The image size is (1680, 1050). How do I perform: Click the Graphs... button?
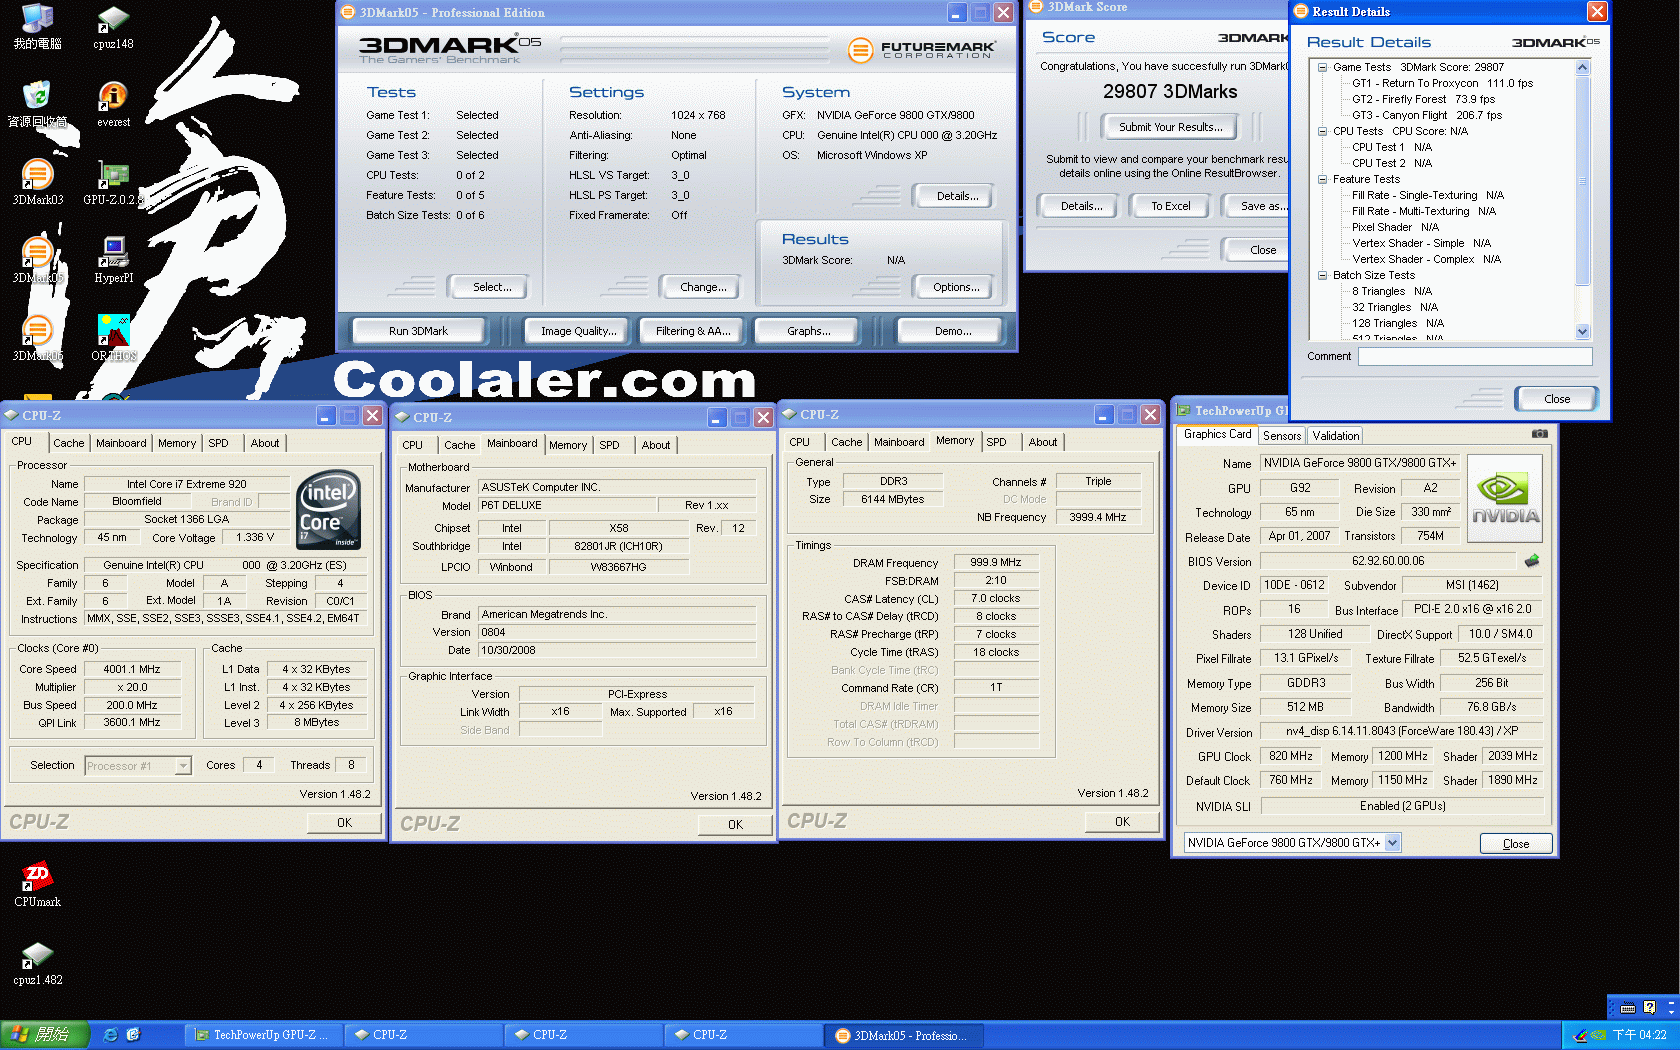tap(808, 331)
